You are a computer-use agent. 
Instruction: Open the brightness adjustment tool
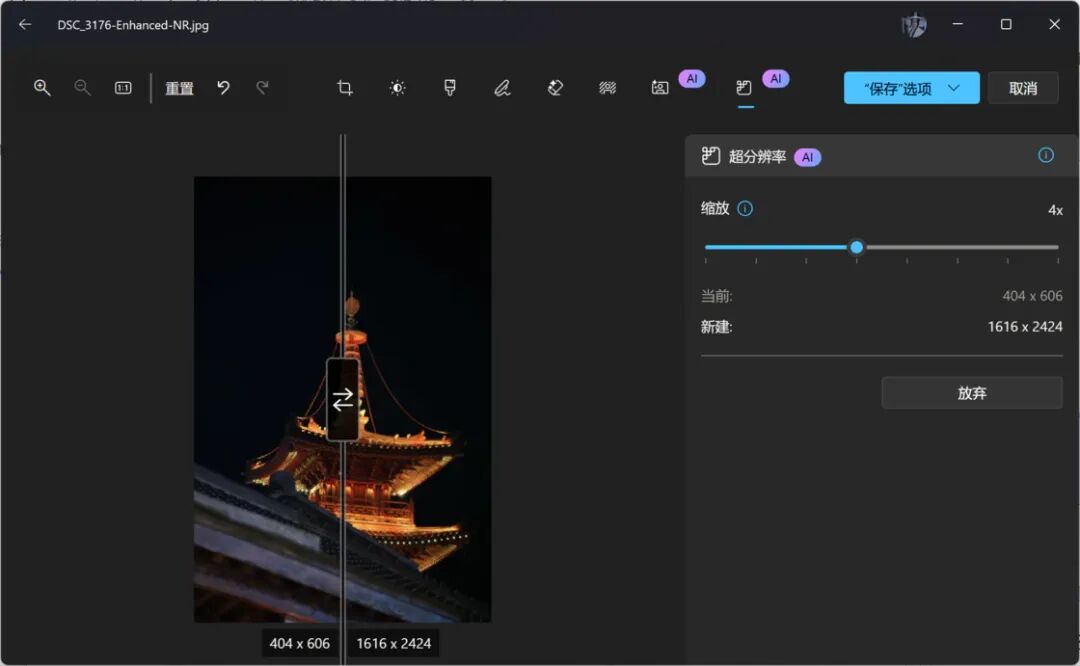tap(397, 87)
